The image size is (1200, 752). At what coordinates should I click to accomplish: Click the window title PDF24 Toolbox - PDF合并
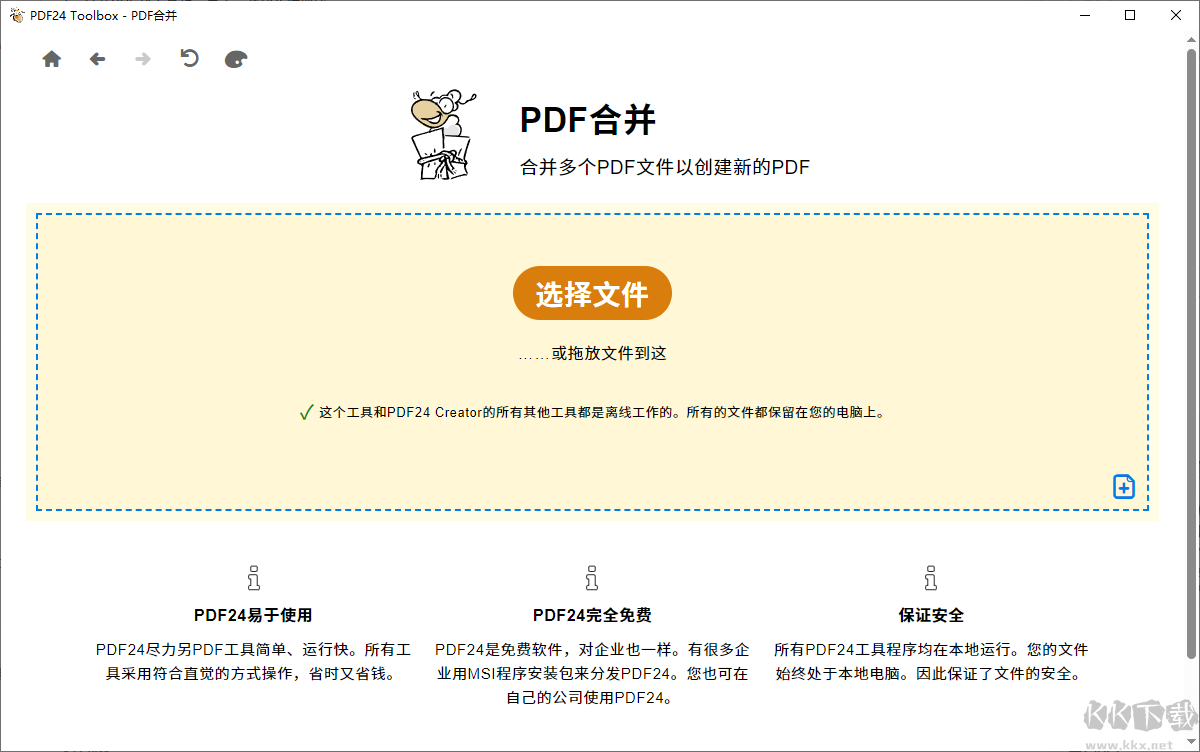point(104,16)
